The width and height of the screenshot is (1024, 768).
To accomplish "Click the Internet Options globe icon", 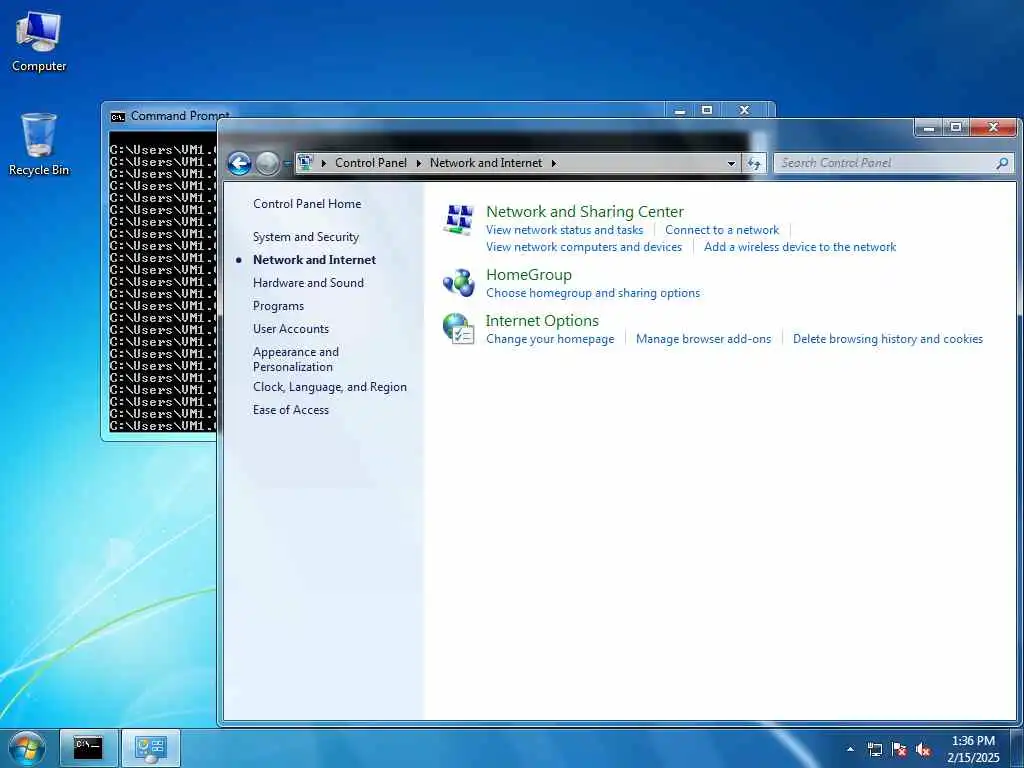I will click(458, 328).
